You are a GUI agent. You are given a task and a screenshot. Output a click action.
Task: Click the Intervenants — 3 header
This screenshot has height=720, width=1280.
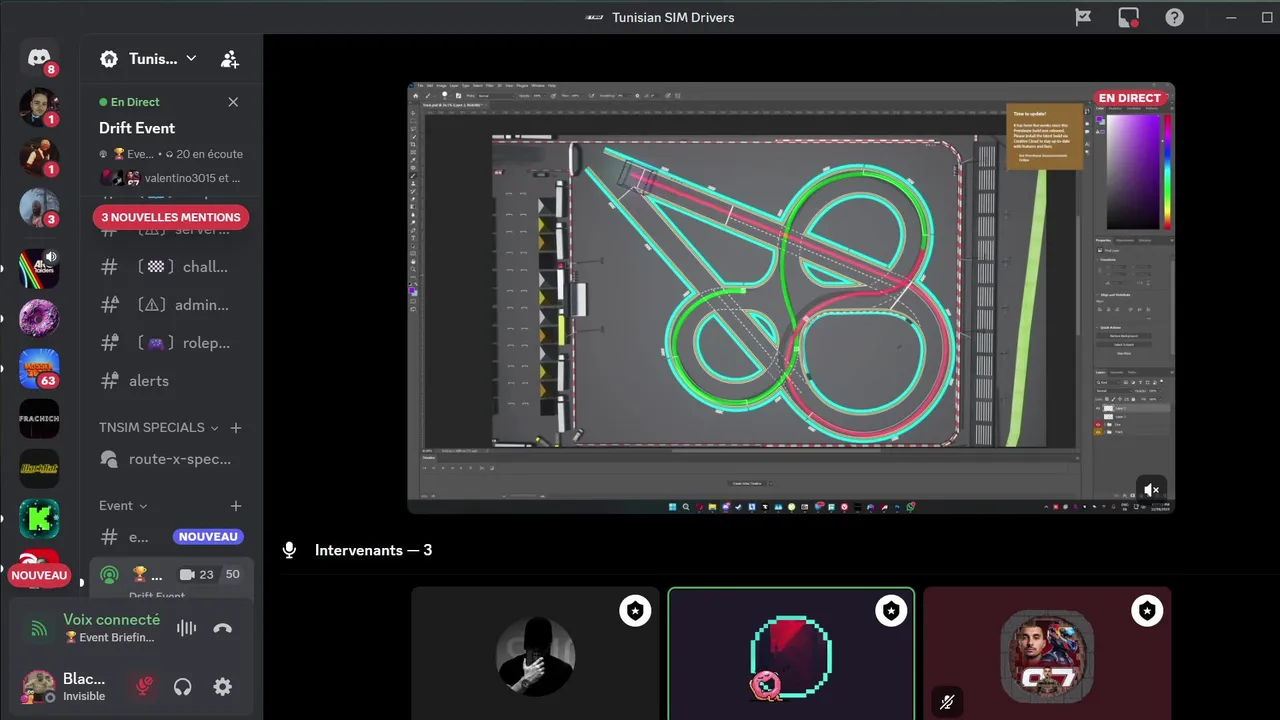(373, 550)
